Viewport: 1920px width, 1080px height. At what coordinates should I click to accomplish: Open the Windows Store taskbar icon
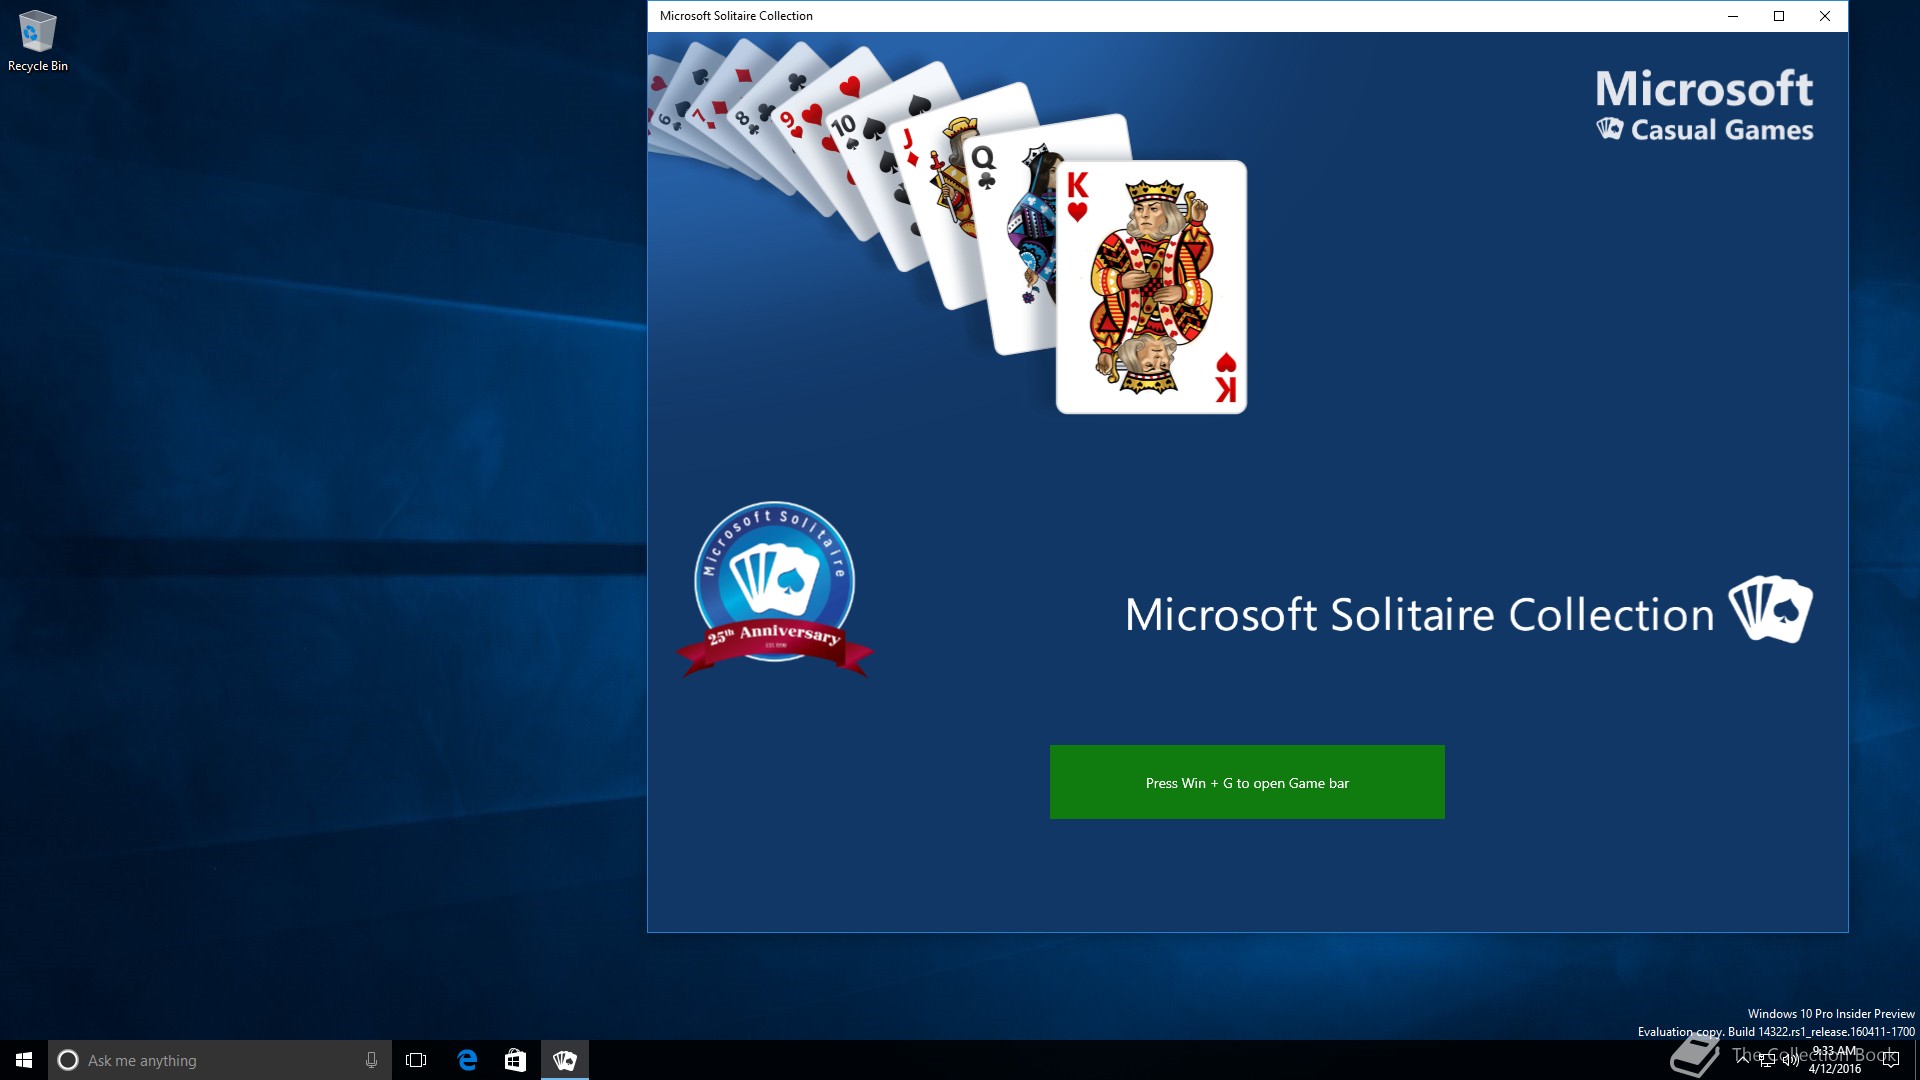click(515, 1060)
